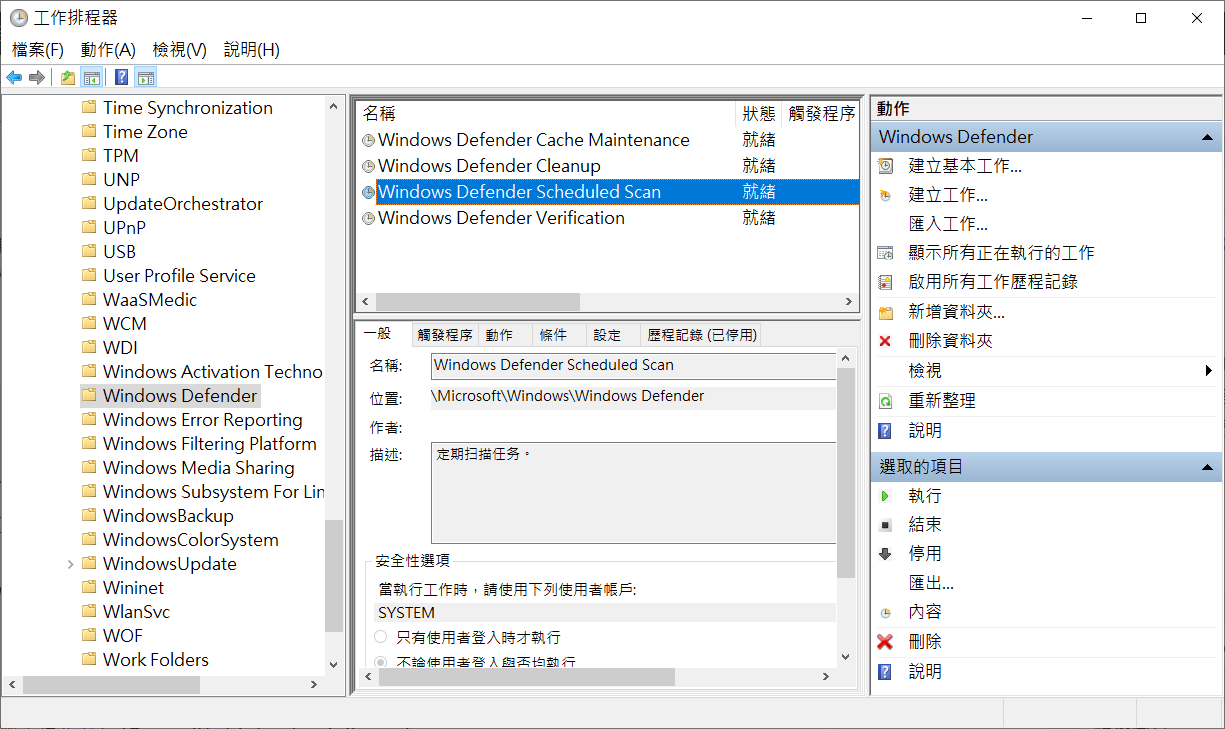1225x729 pixels.
Task: Click the 觸發程序 column header
Action: (821, 114)
